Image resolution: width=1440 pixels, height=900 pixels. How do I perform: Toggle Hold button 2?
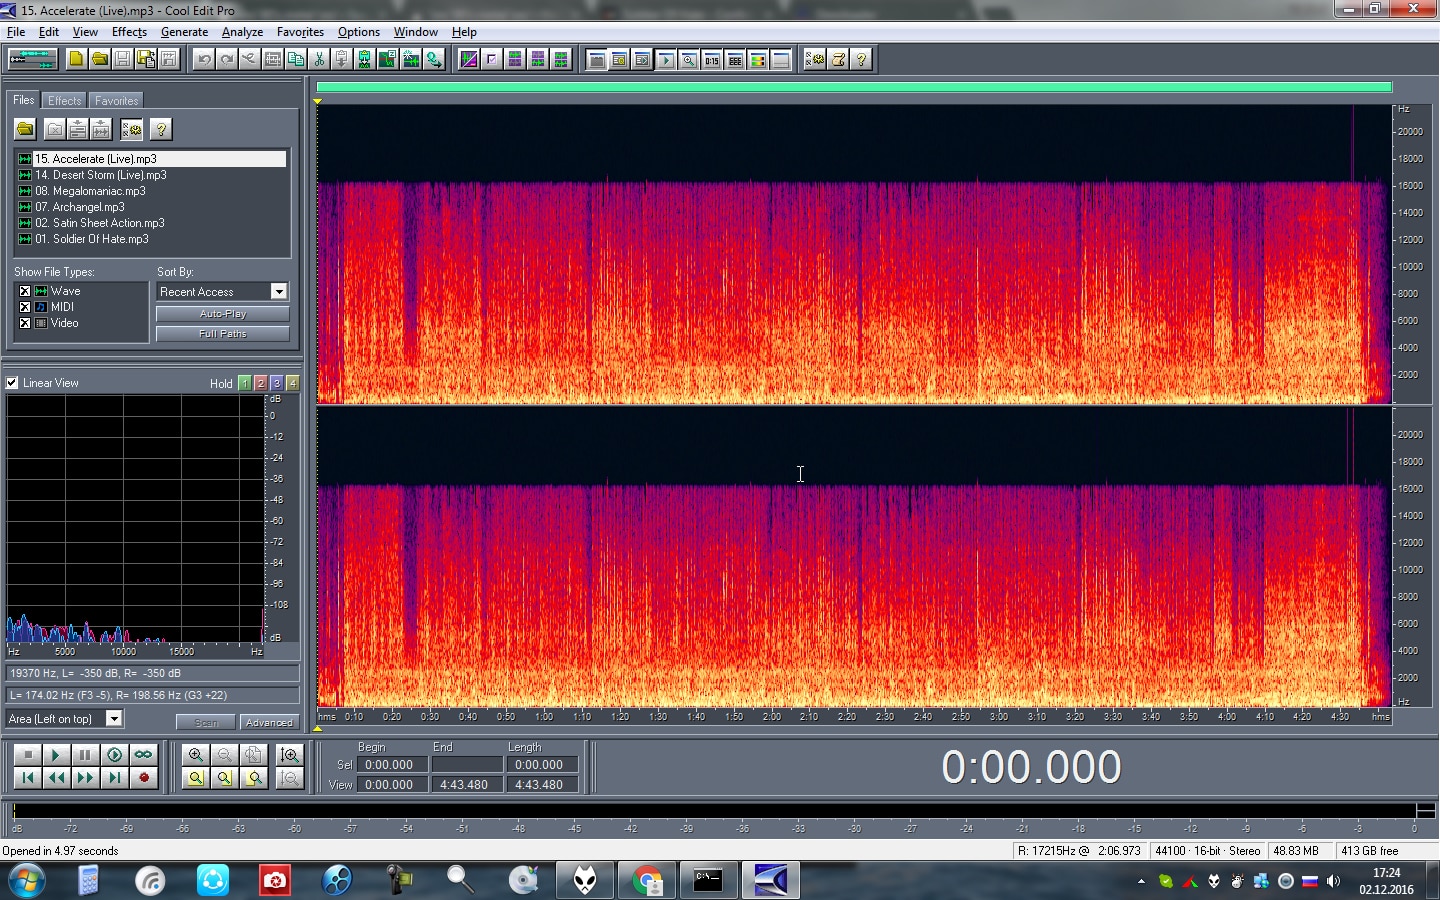click(261, 383)
